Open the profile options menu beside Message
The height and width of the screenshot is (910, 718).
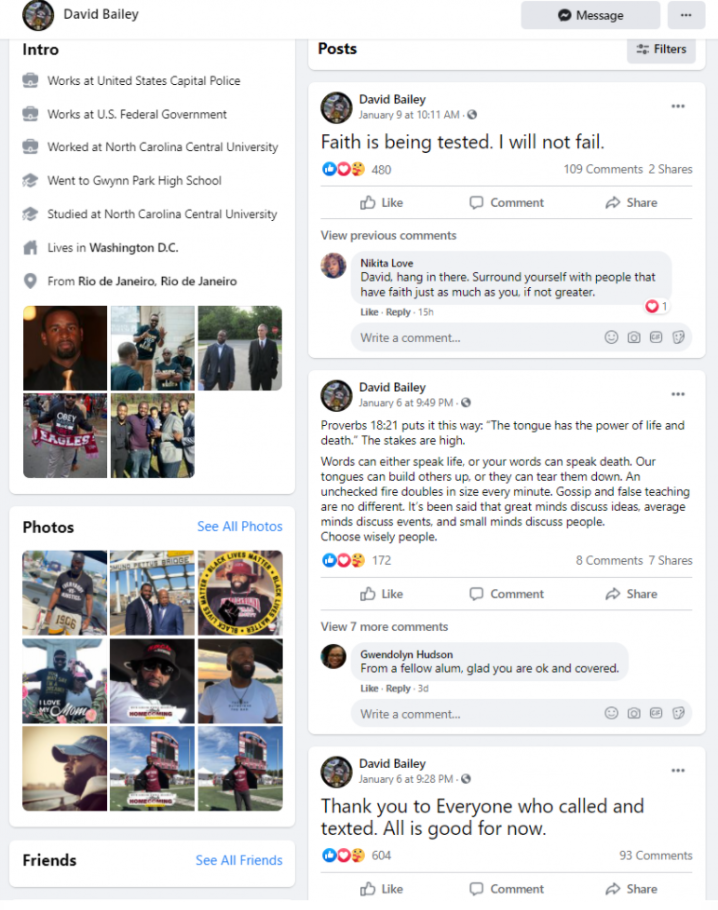click(x=686, y=15)
